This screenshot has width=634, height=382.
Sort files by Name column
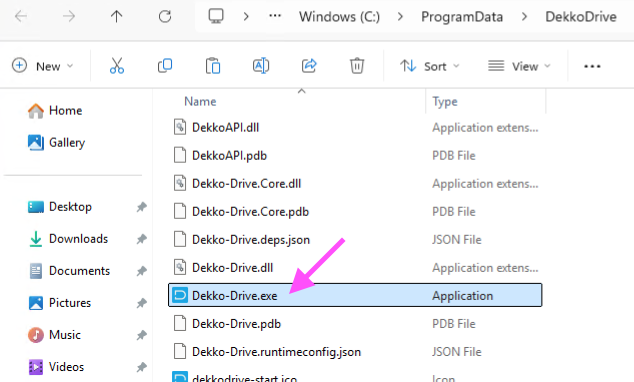pyautogui.click(x=200, y=101)
